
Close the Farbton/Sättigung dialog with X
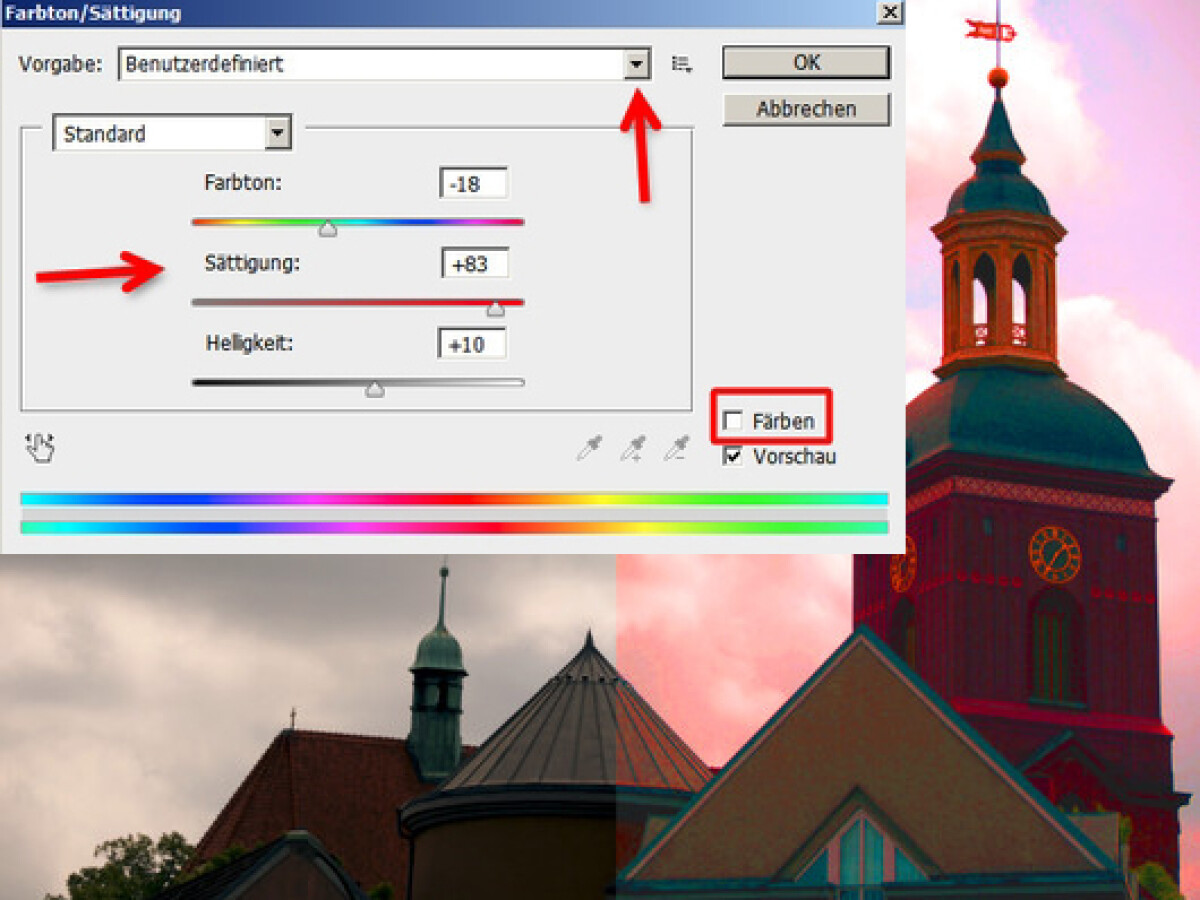pyautogui.click(x=889, y=12)
